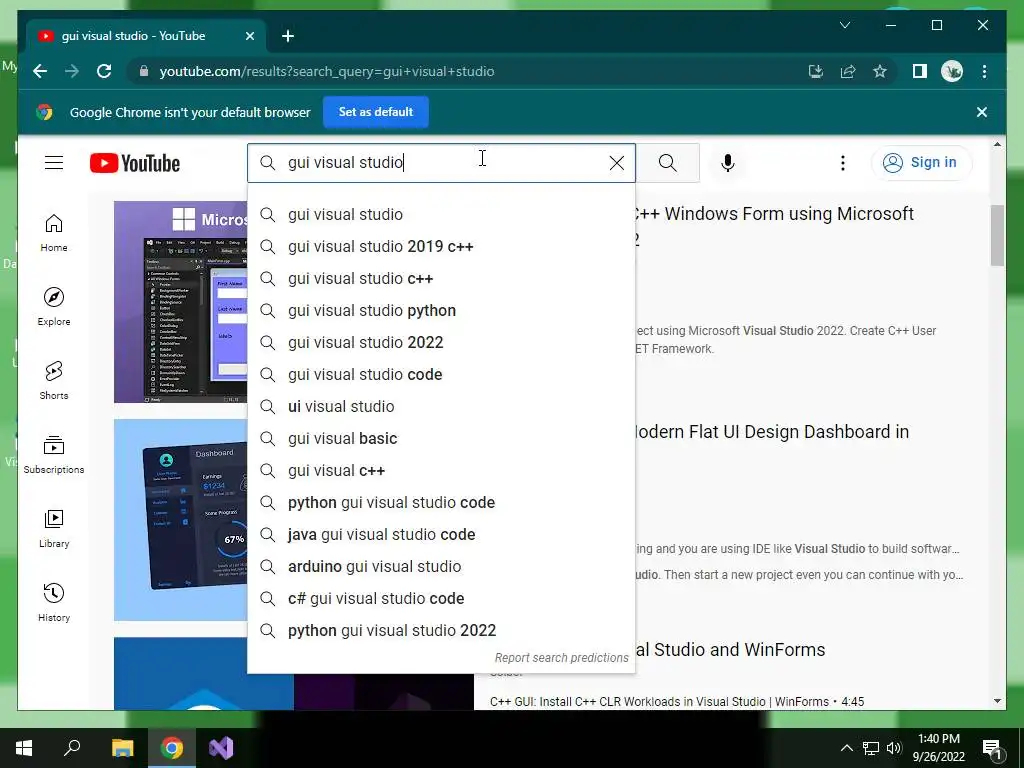Select suggestion "gui visual studio python"

(x=441, y=310)
